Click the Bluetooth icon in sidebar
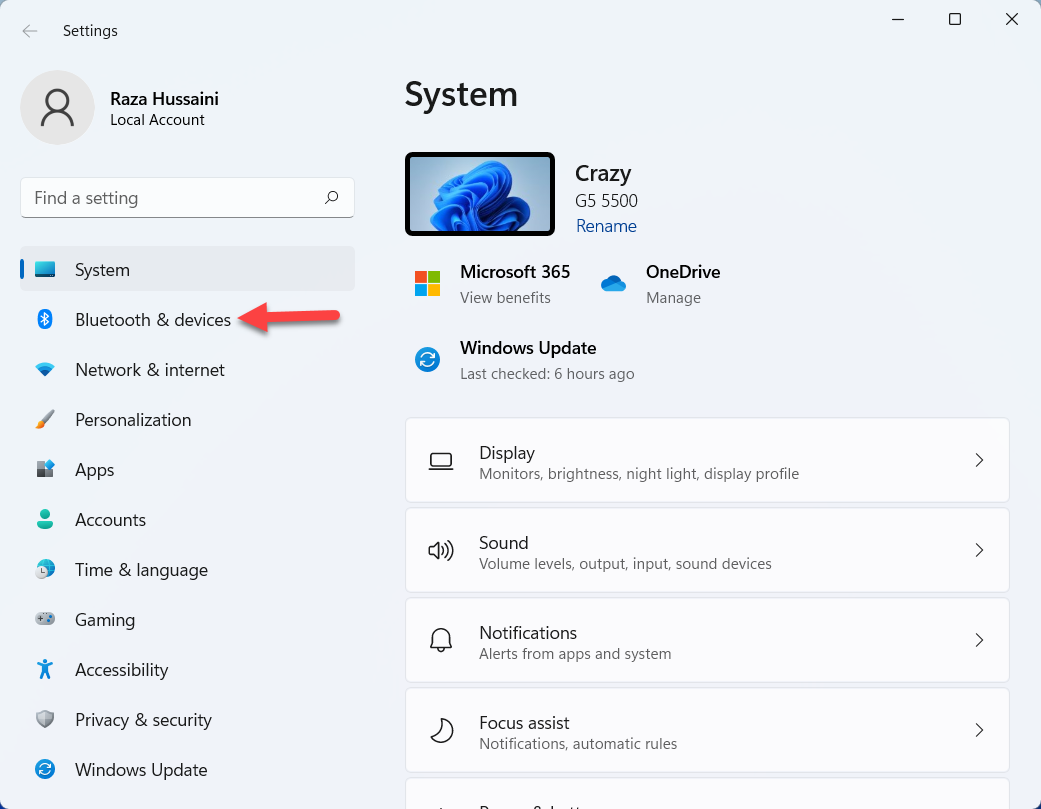1041x809 pixels. (45, 319)
